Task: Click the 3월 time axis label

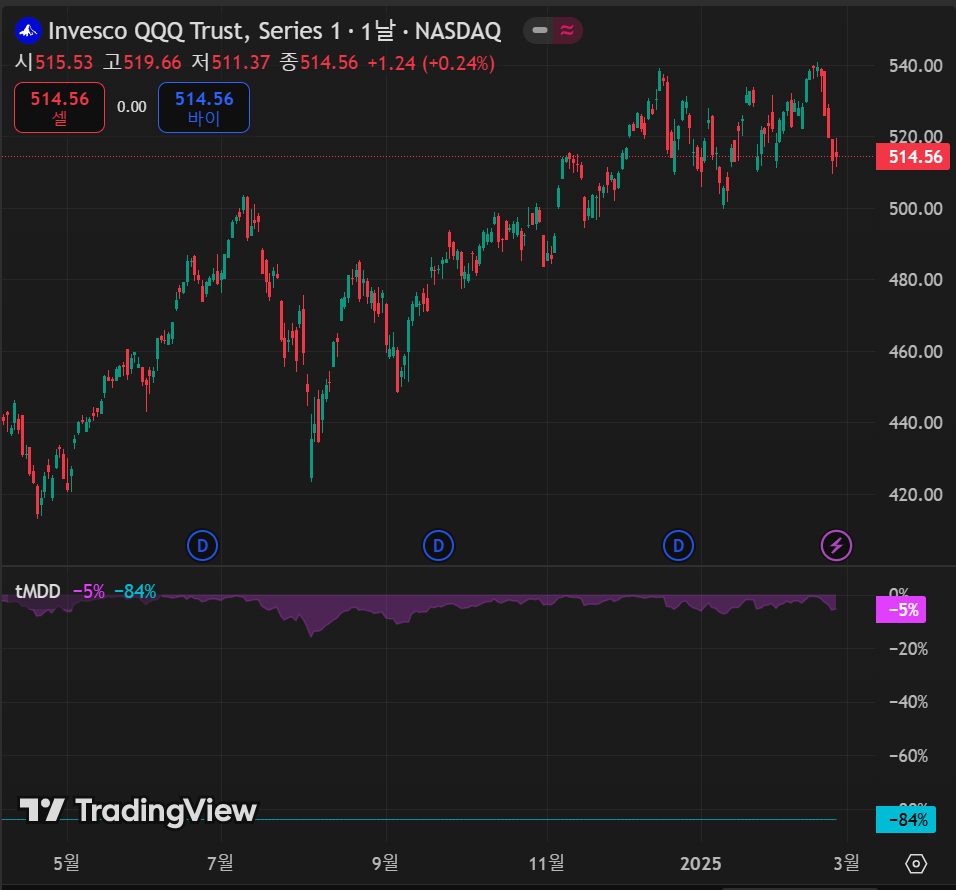Action: coord(846,863)
